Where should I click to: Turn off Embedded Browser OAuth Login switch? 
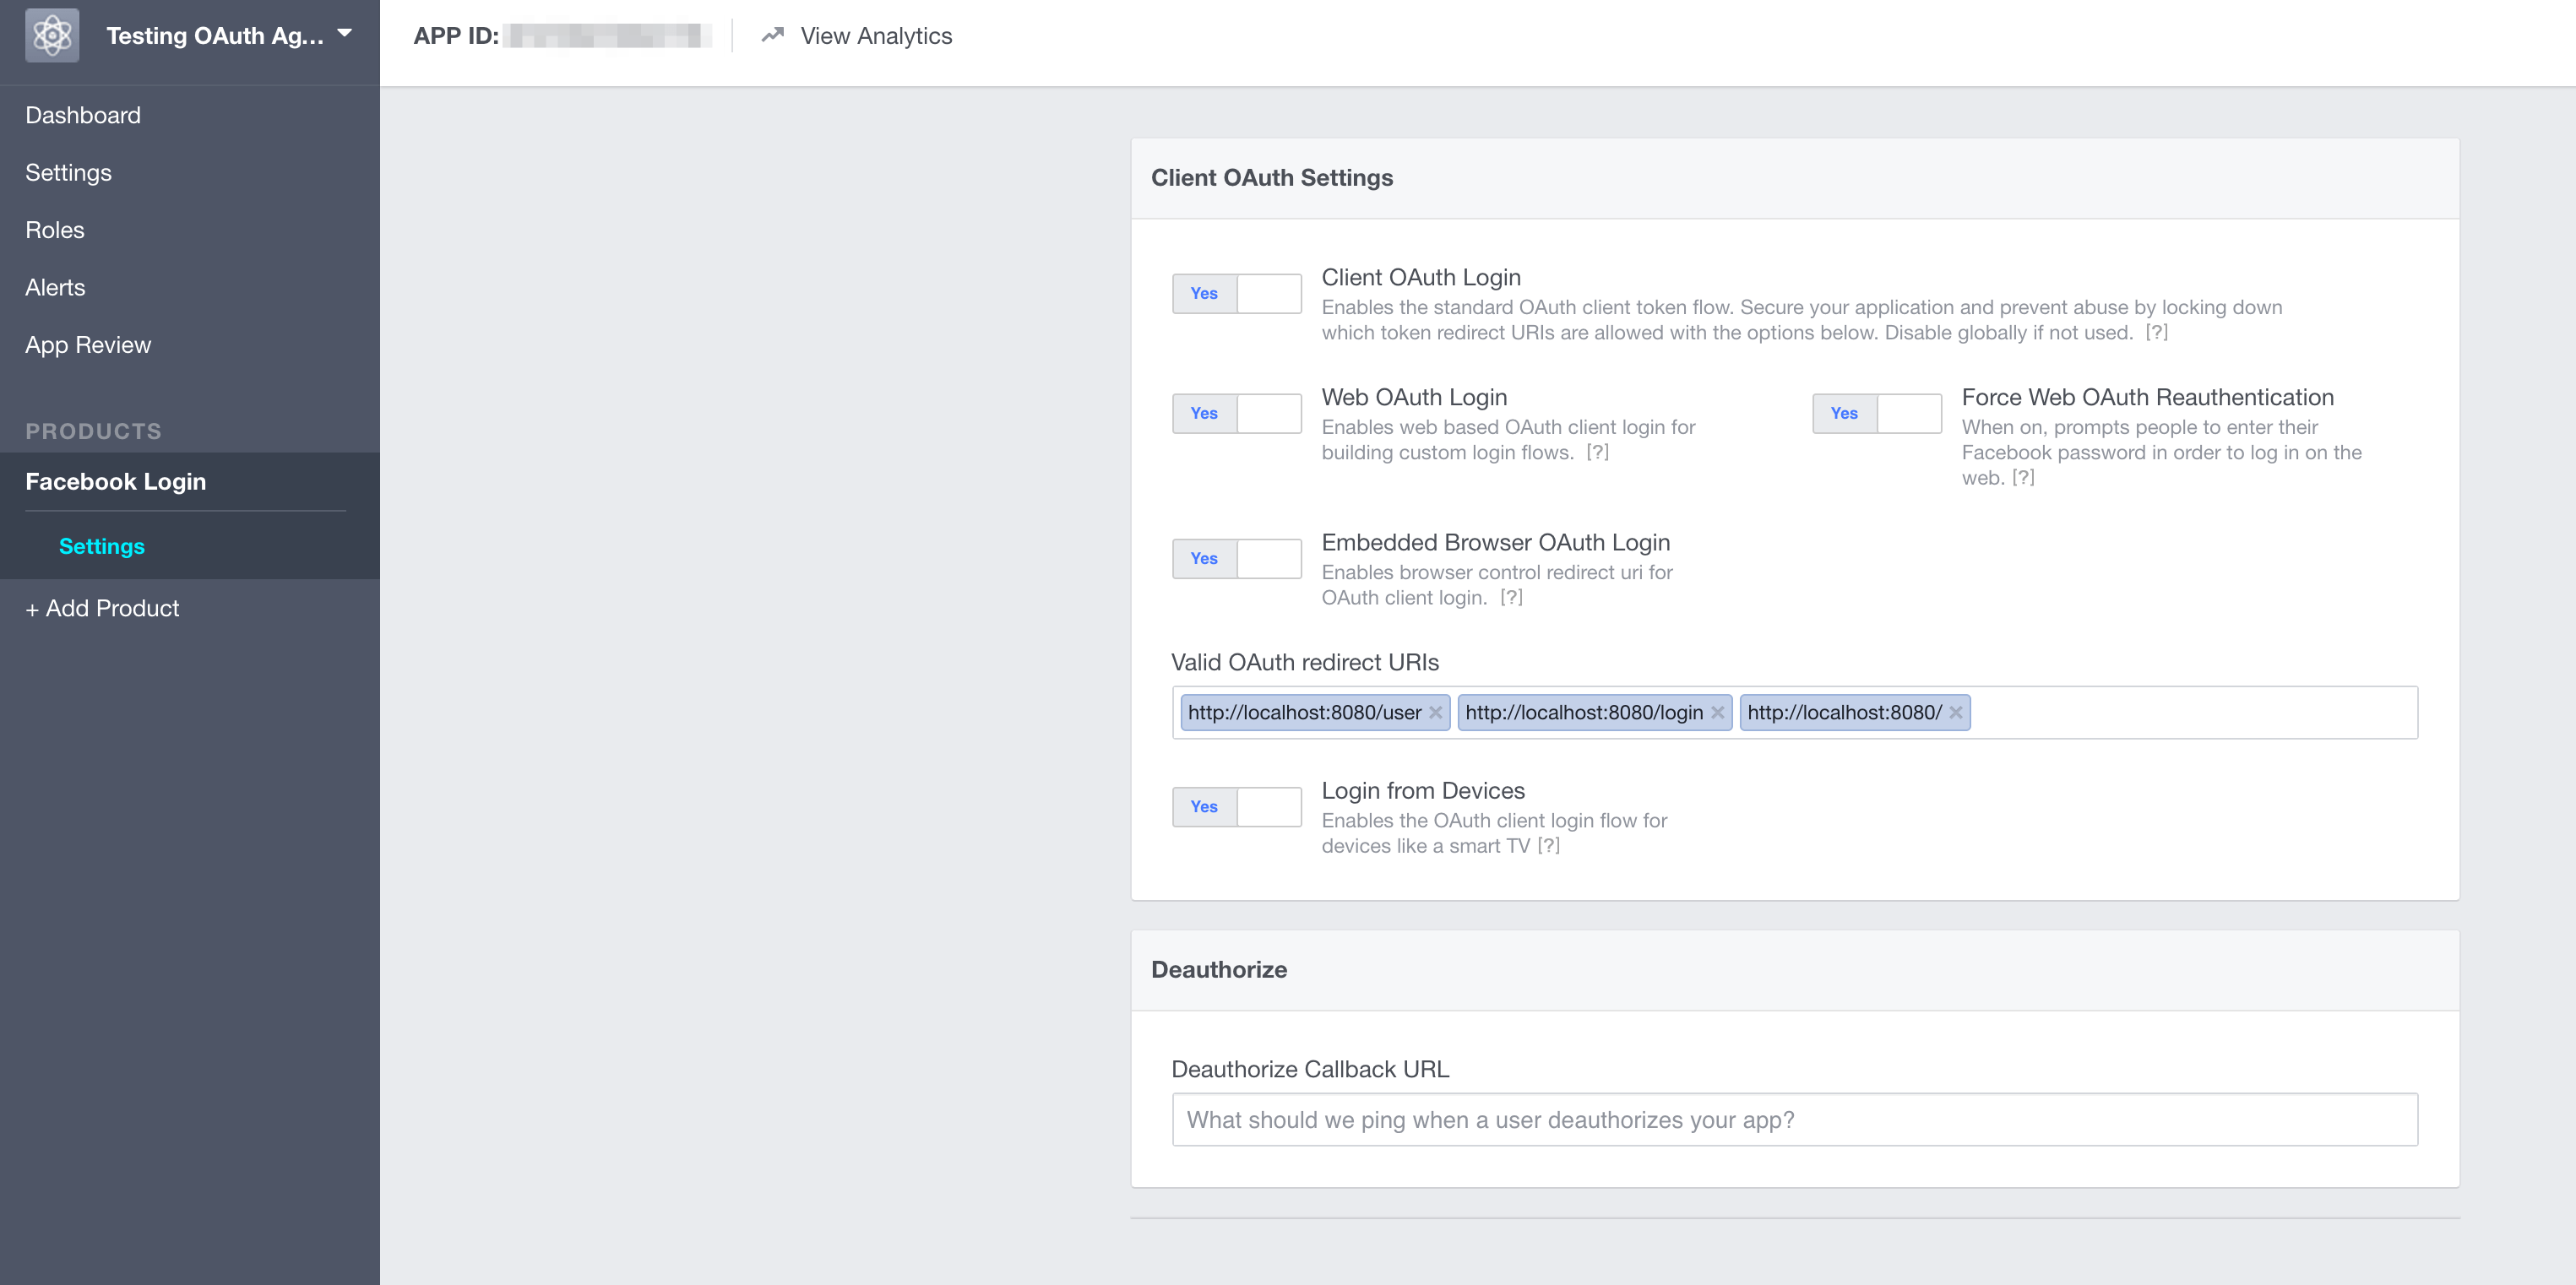pos(1236,558)
